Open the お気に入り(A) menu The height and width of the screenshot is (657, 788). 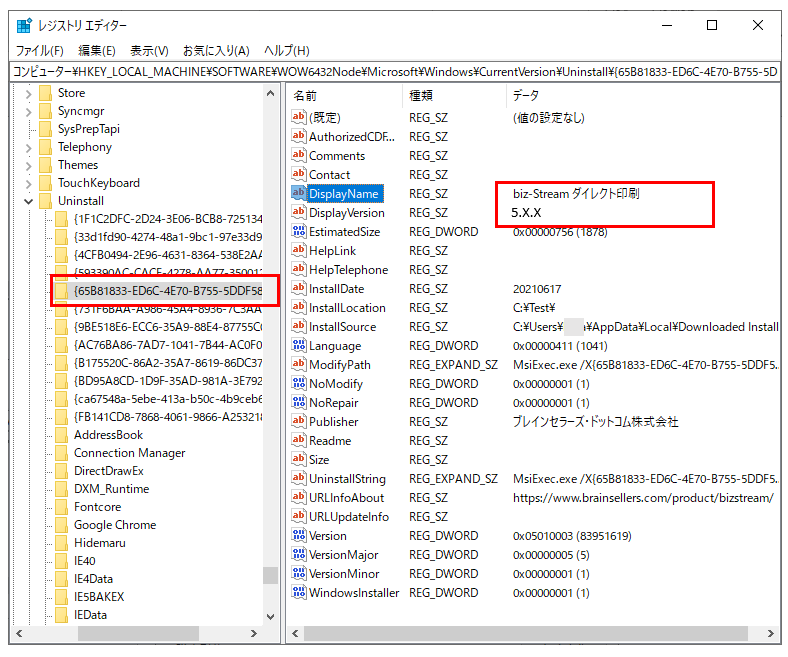[x=216, y=51]
